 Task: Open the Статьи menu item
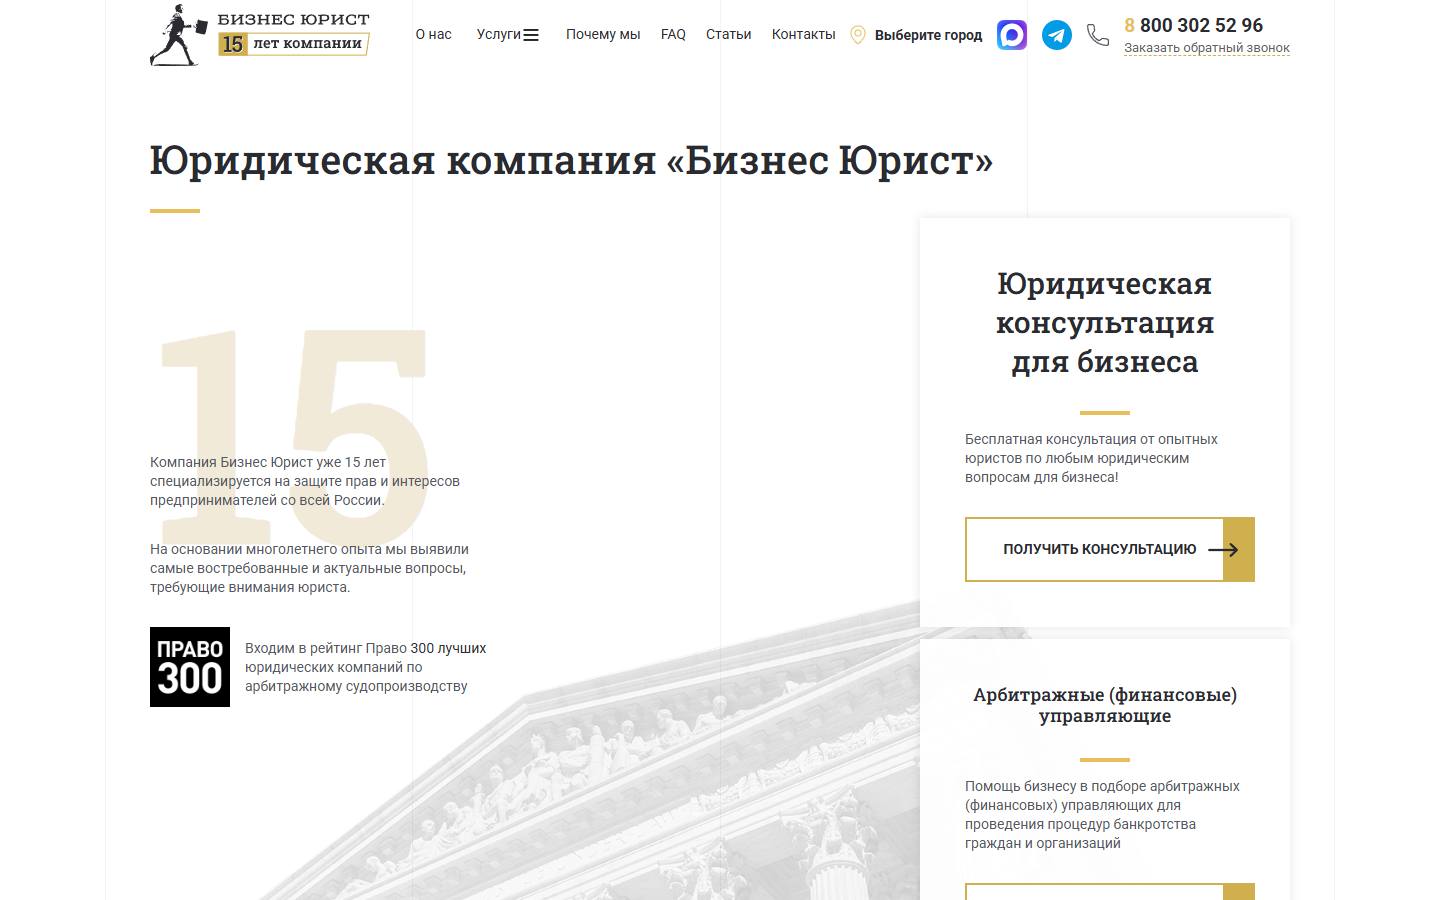(x=728, y=34)
